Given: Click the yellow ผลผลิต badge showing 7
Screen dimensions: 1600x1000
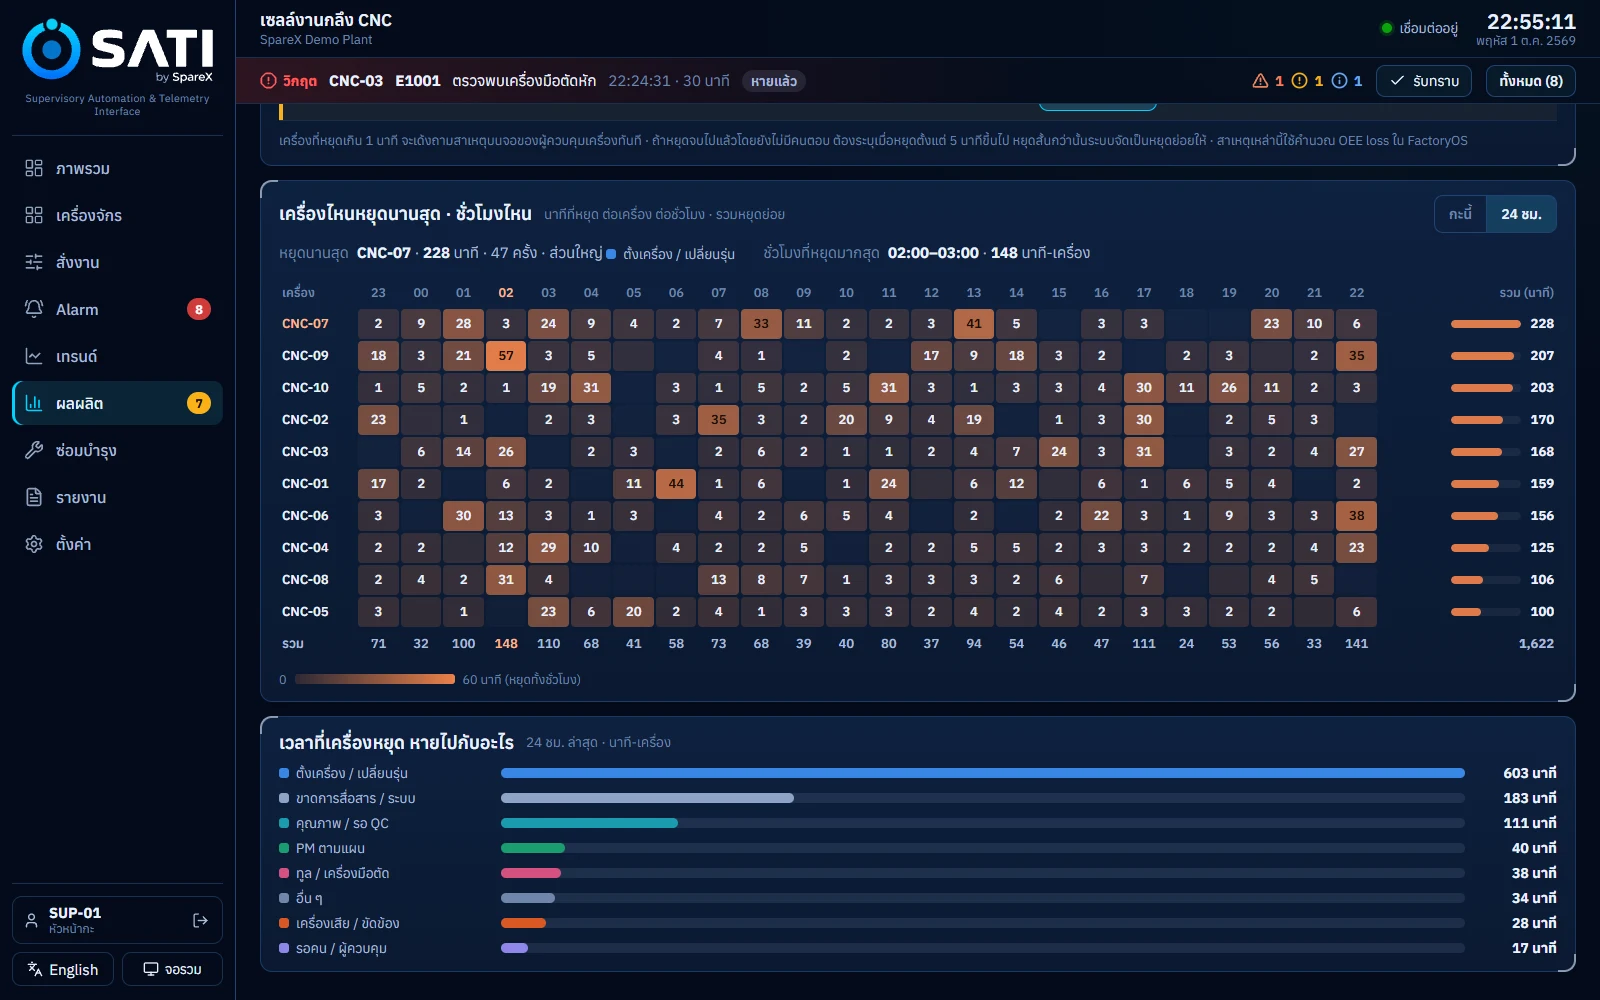Looking at the screenshot, I should [x=199, y=403].
